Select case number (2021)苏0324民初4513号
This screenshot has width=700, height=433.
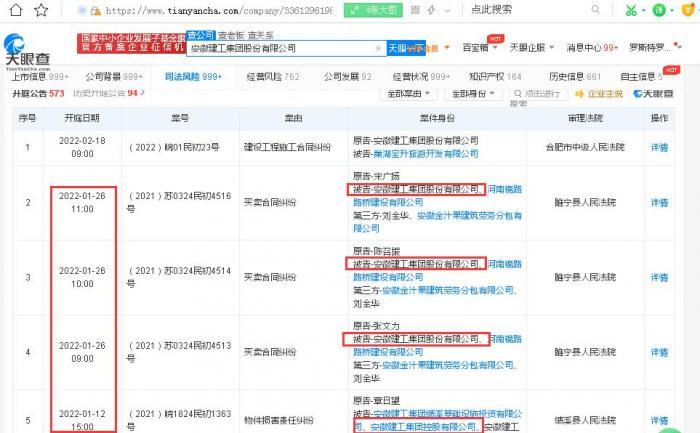click(180, 352)
